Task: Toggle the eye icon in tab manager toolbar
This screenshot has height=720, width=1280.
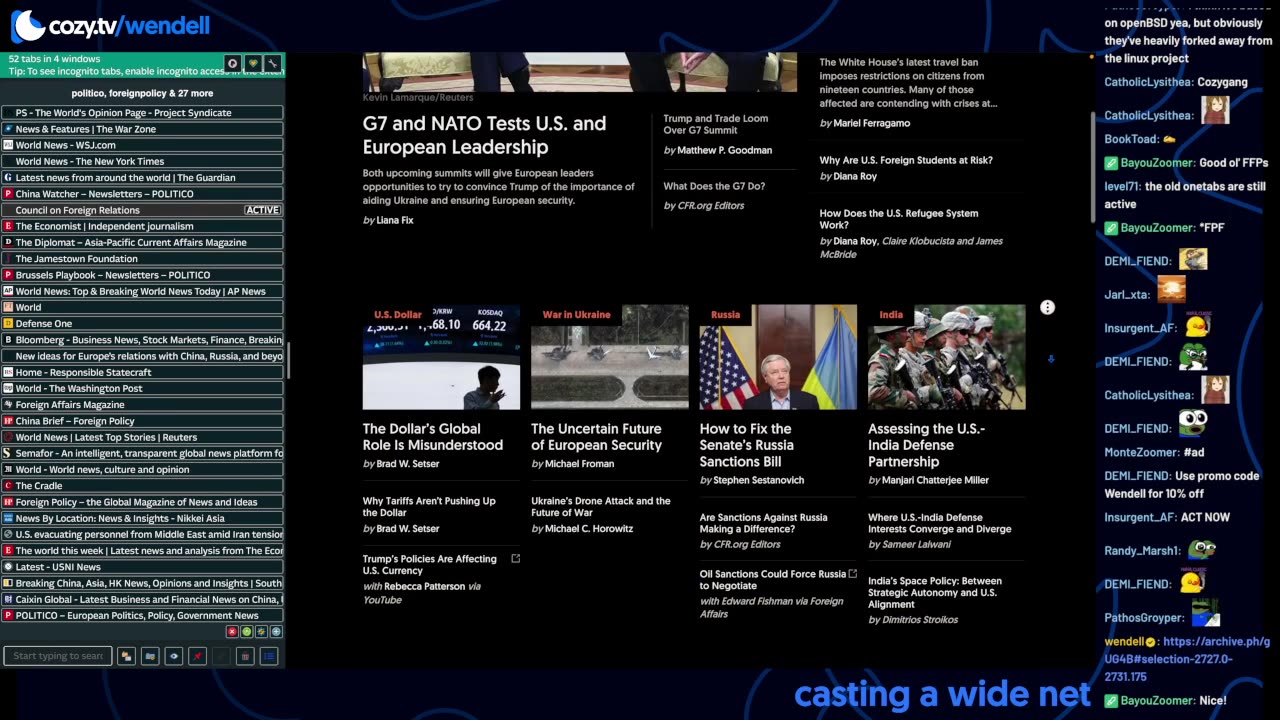Action: tap(174, 656)
